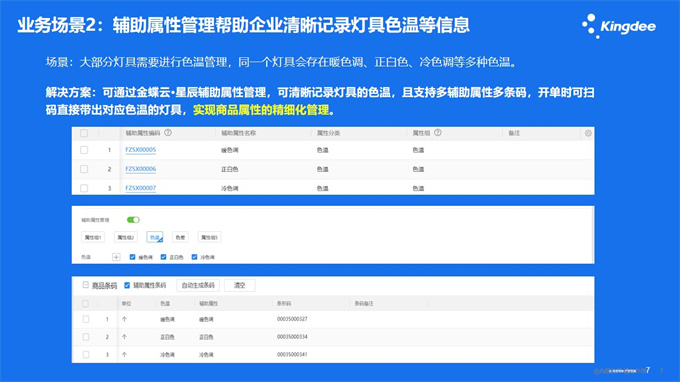Image resolution: width=680 pixels, height=382 pixels.
Task: Turn off the 辅助属性管理 switch
Action: (133, 220)
